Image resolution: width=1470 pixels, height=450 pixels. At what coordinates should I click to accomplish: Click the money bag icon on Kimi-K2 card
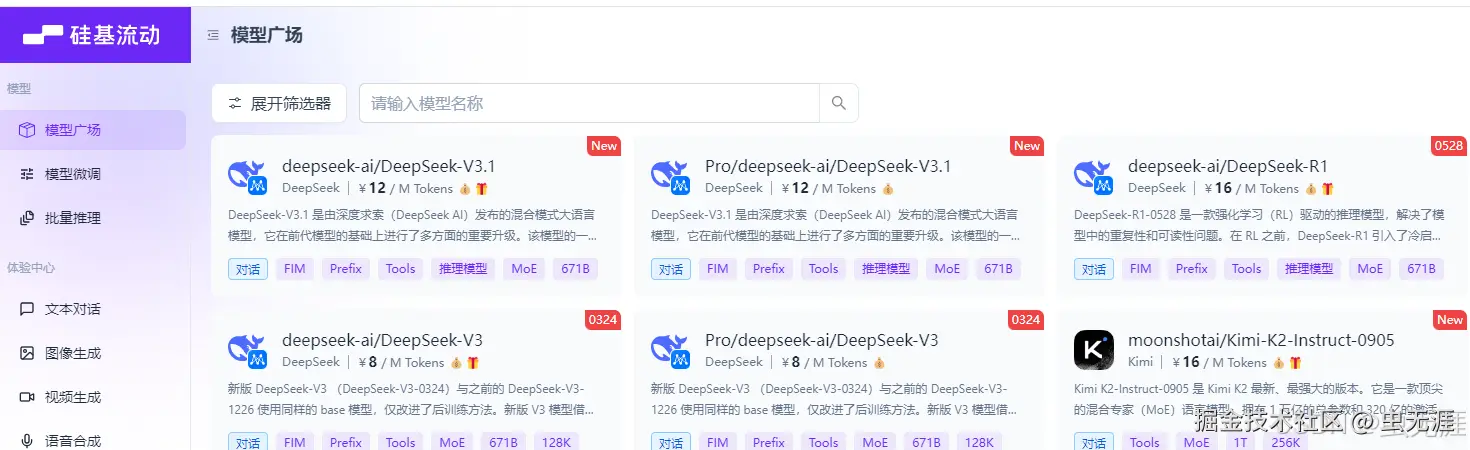(x=1279, y=362)
